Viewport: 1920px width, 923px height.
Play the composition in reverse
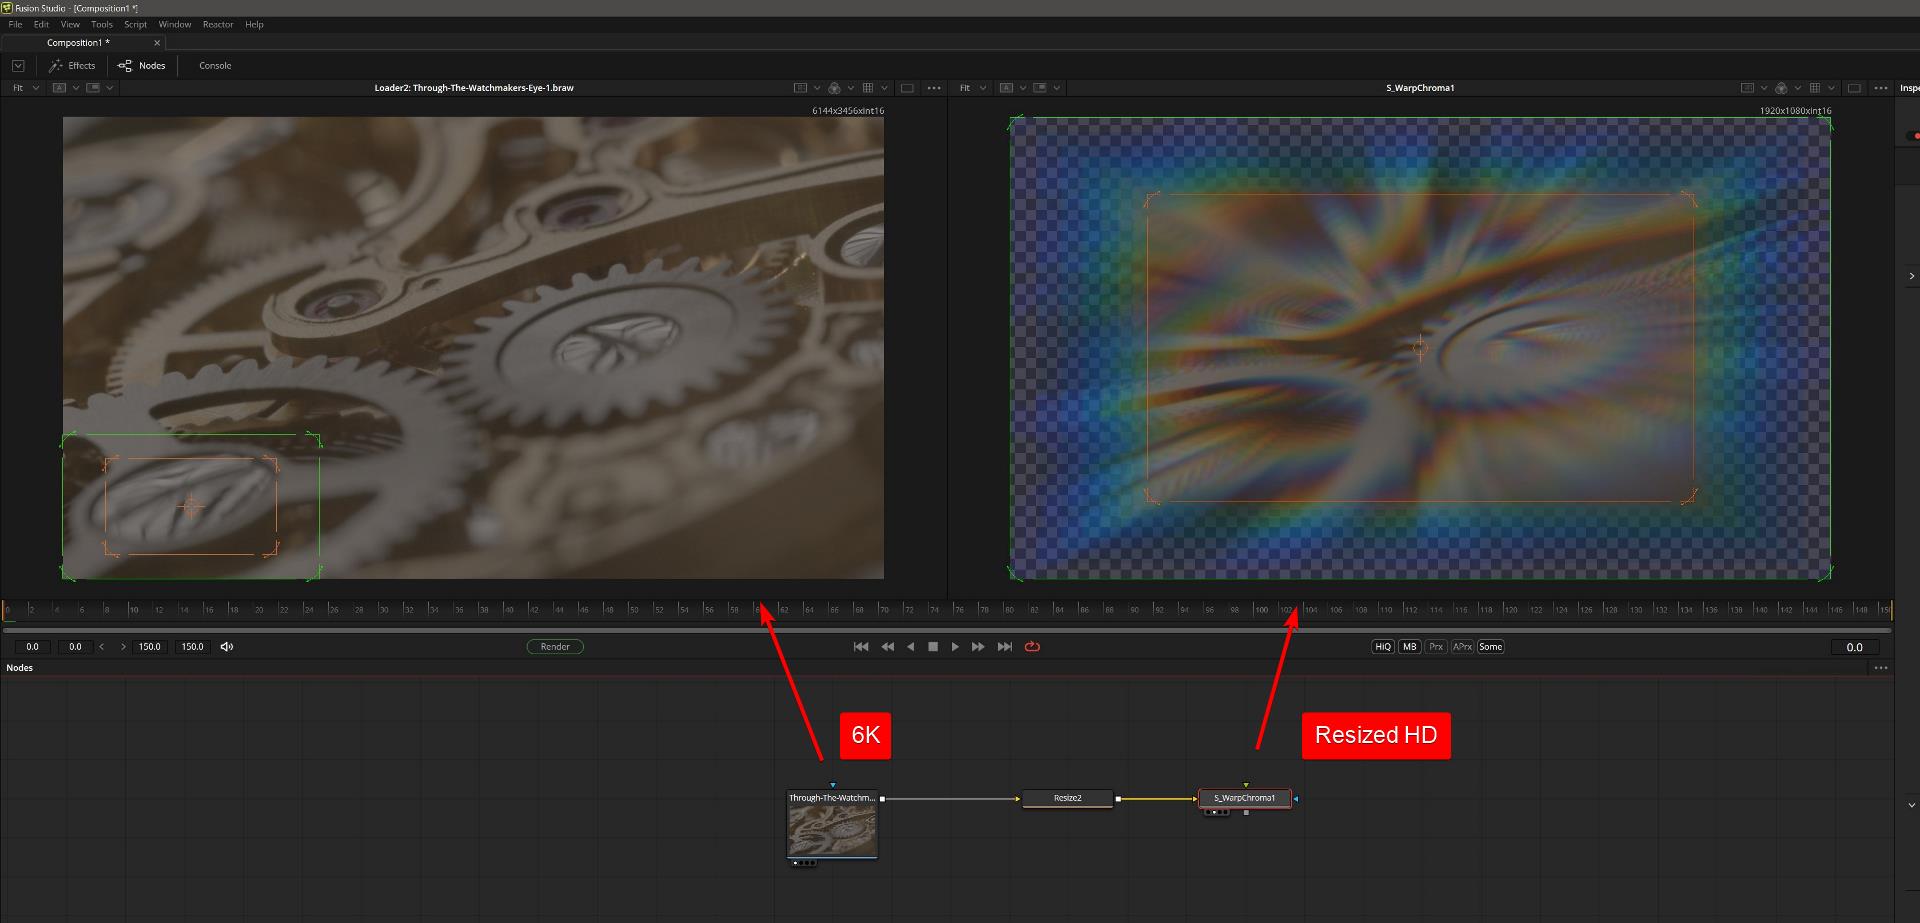tap(910, 647)
